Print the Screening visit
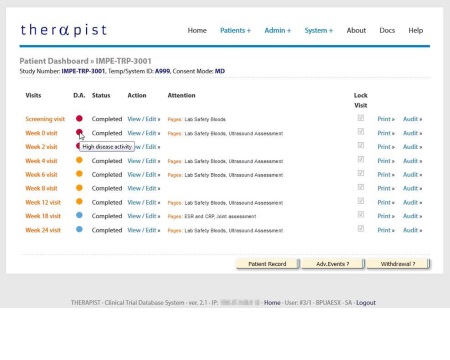 pyautogui.click(x=386, y=119)
